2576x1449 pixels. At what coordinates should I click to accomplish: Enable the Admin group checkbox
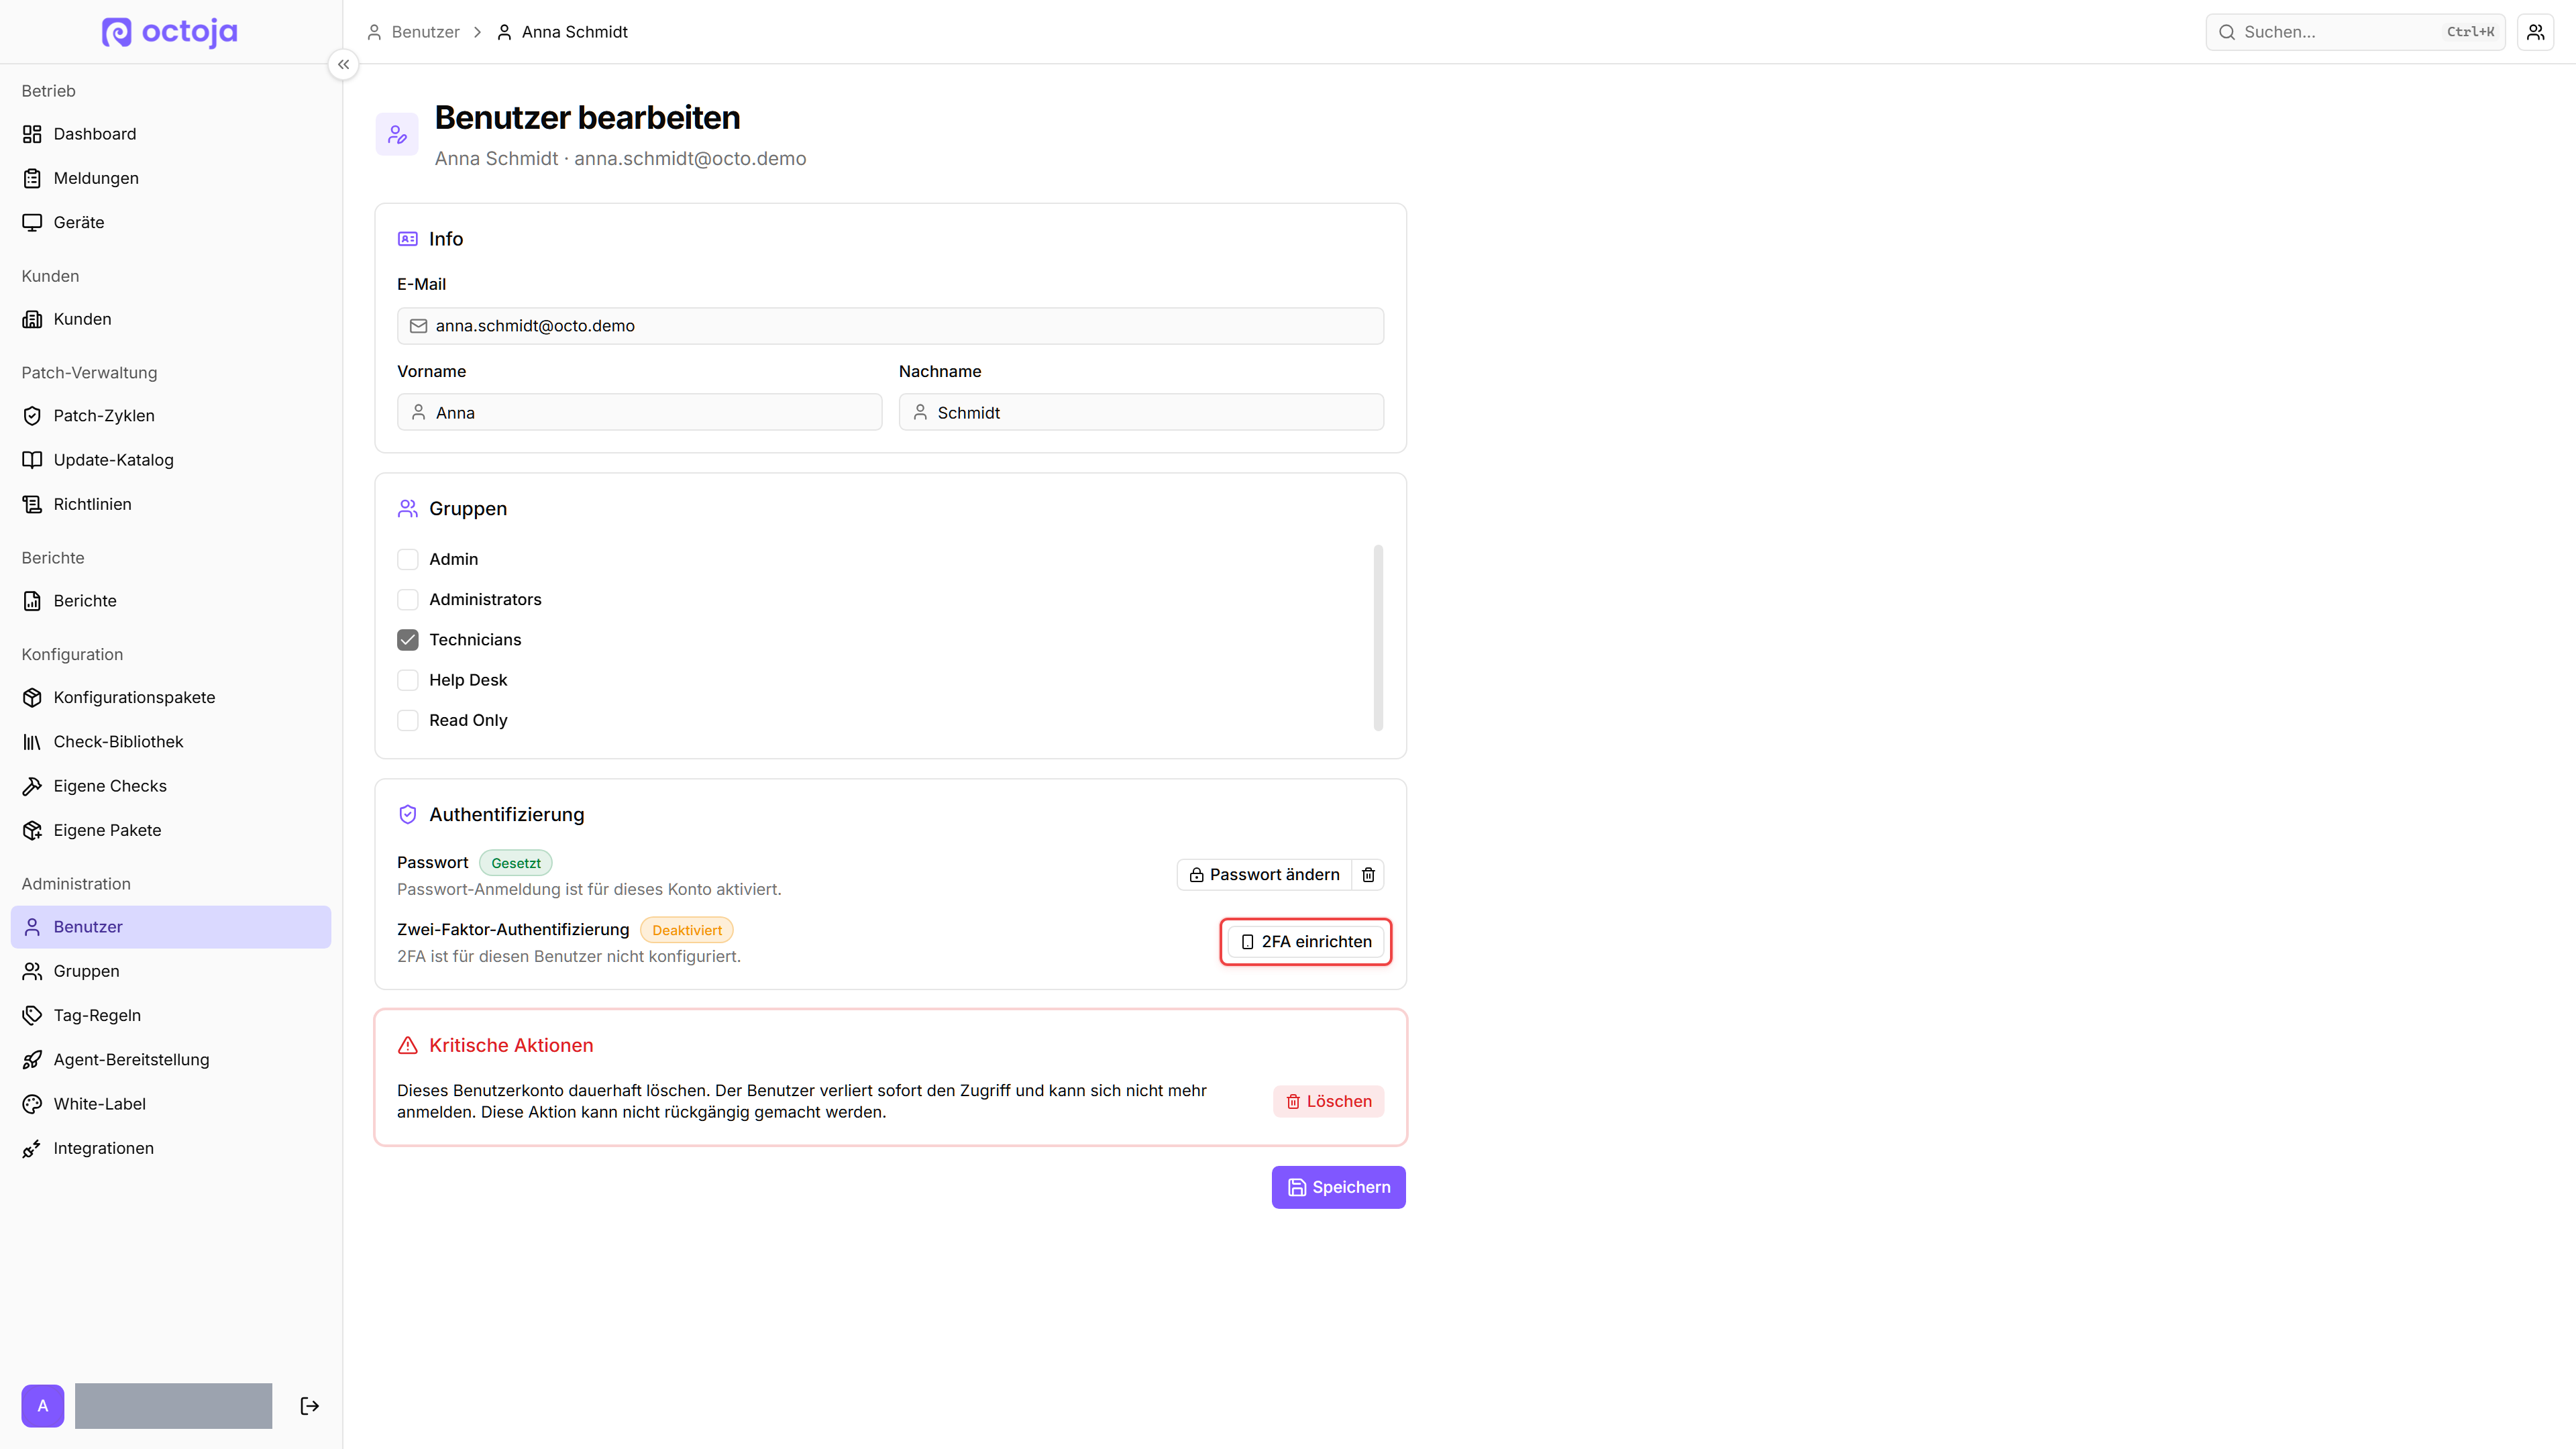tap(408, 559)
